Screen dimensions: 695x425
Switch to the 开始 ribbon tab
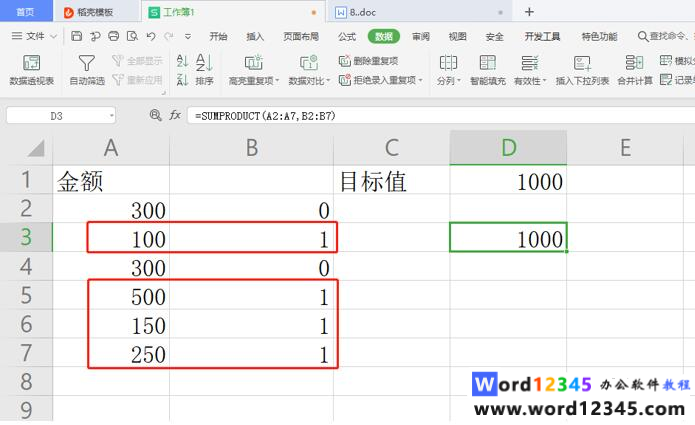click(218, 36)
